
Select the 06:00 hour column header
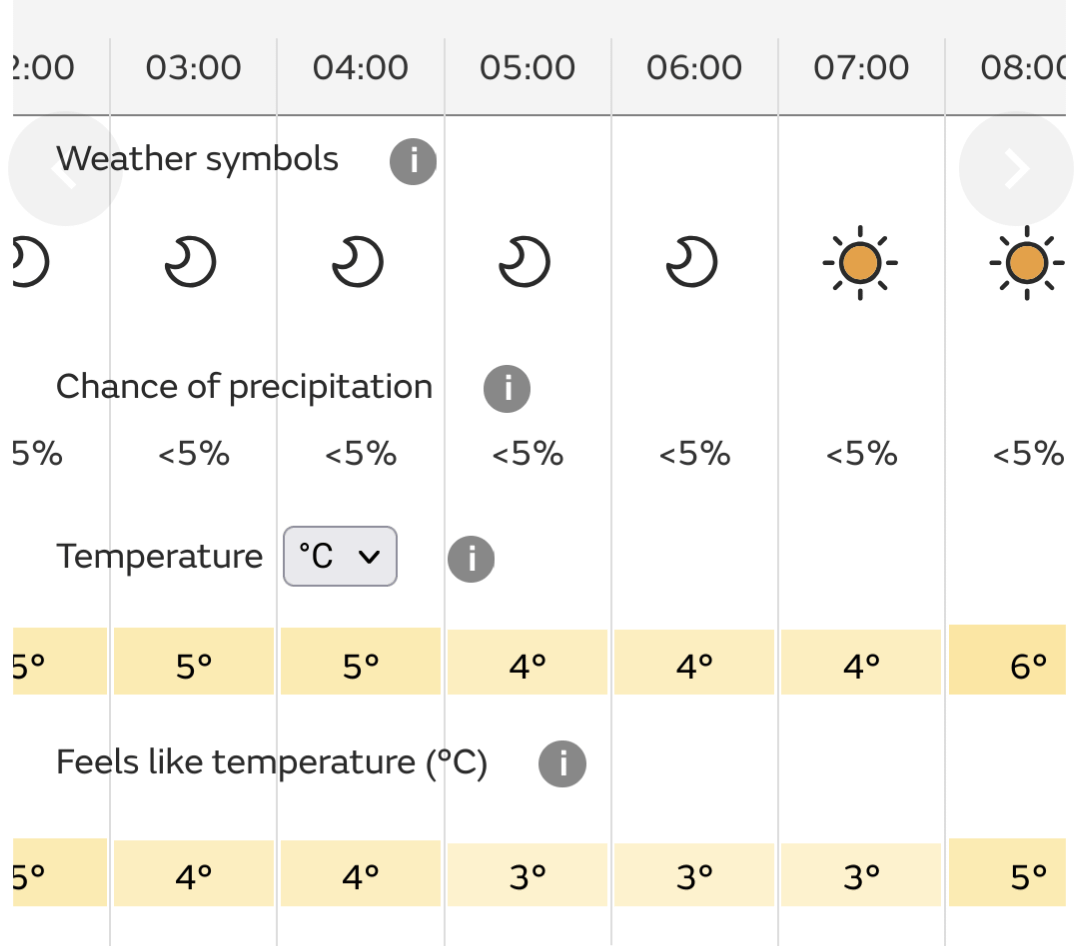pos(694,68)
